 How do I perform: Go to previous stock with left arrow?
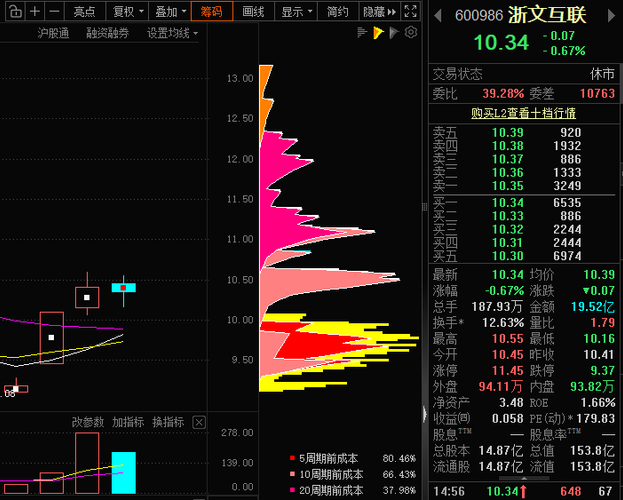[438, 16]
